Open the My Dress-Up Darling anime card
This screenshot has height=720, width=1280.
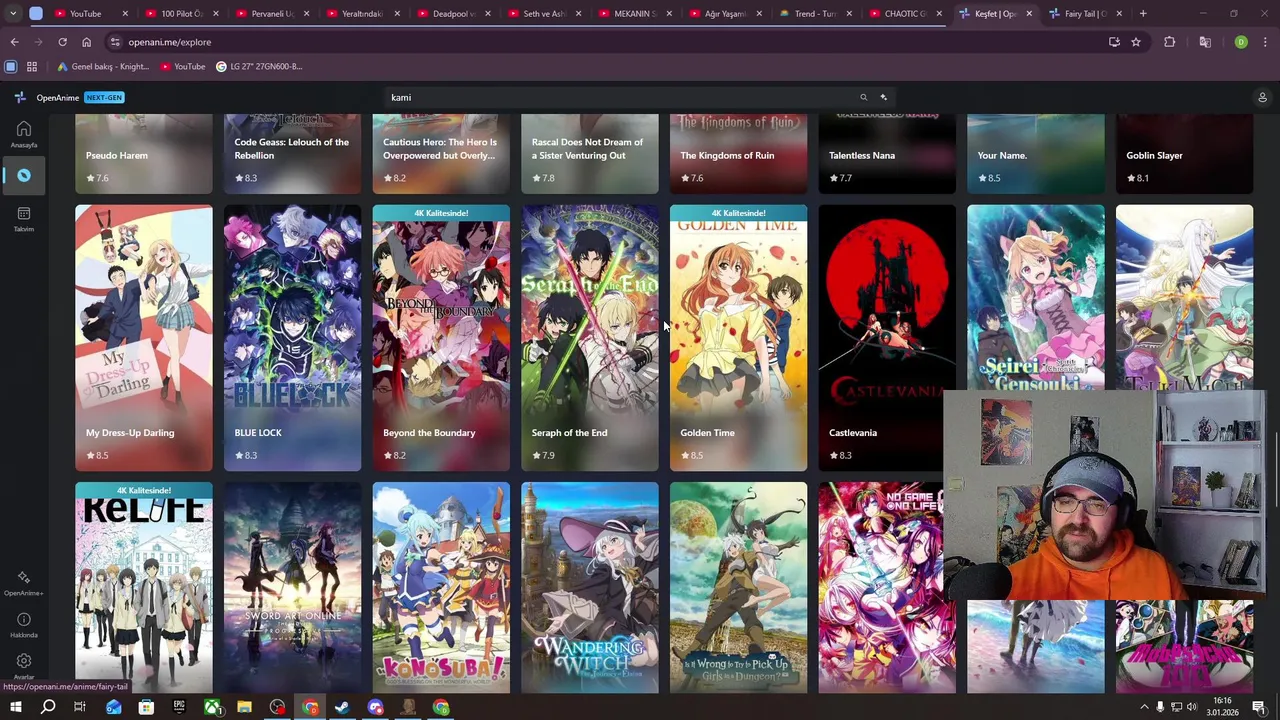click(x=144, y=338)
